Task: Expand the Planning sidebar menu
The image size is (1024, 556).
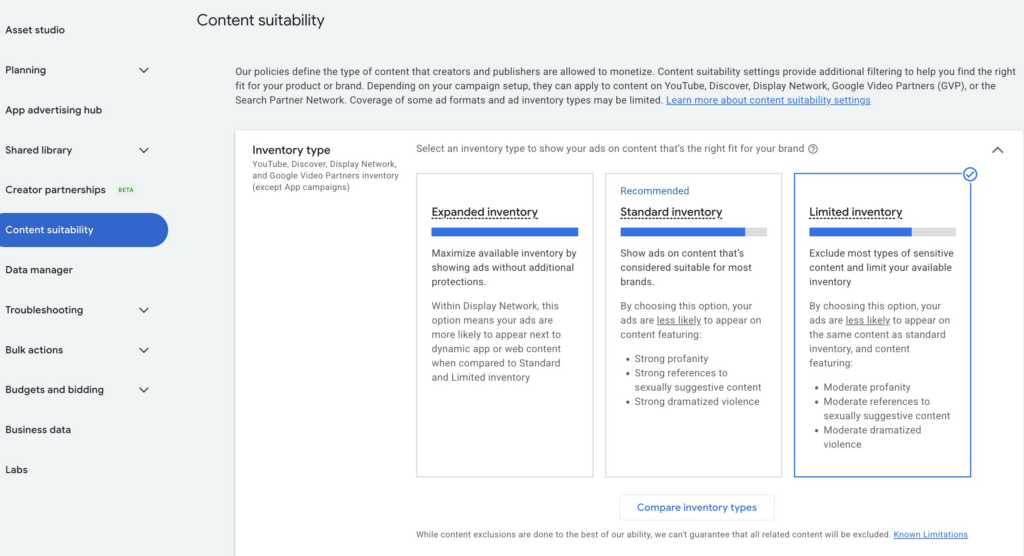Action: pos(143,70)
